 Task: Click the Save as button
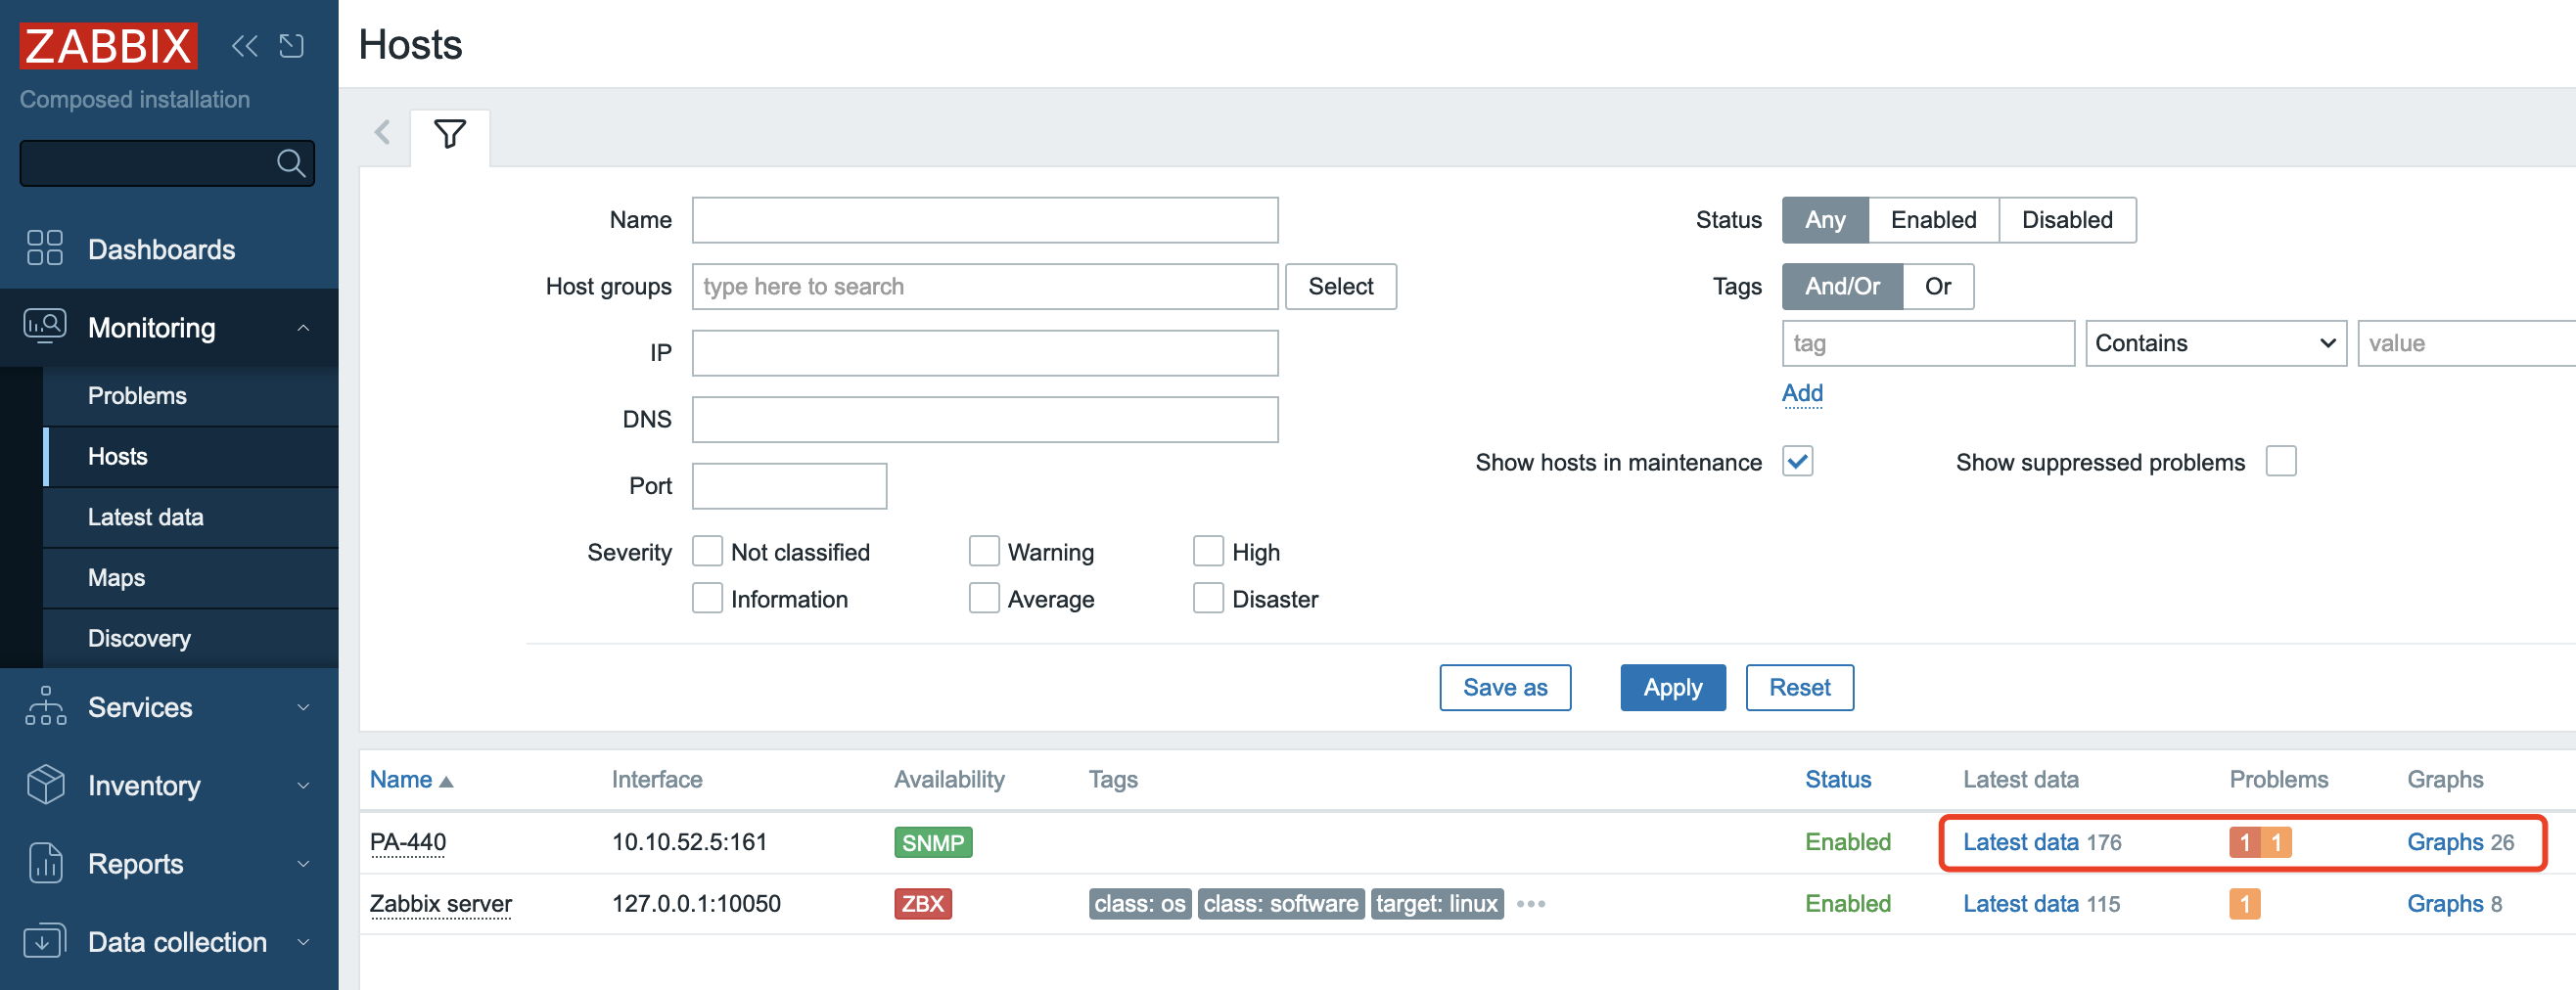pos(1505,688)
